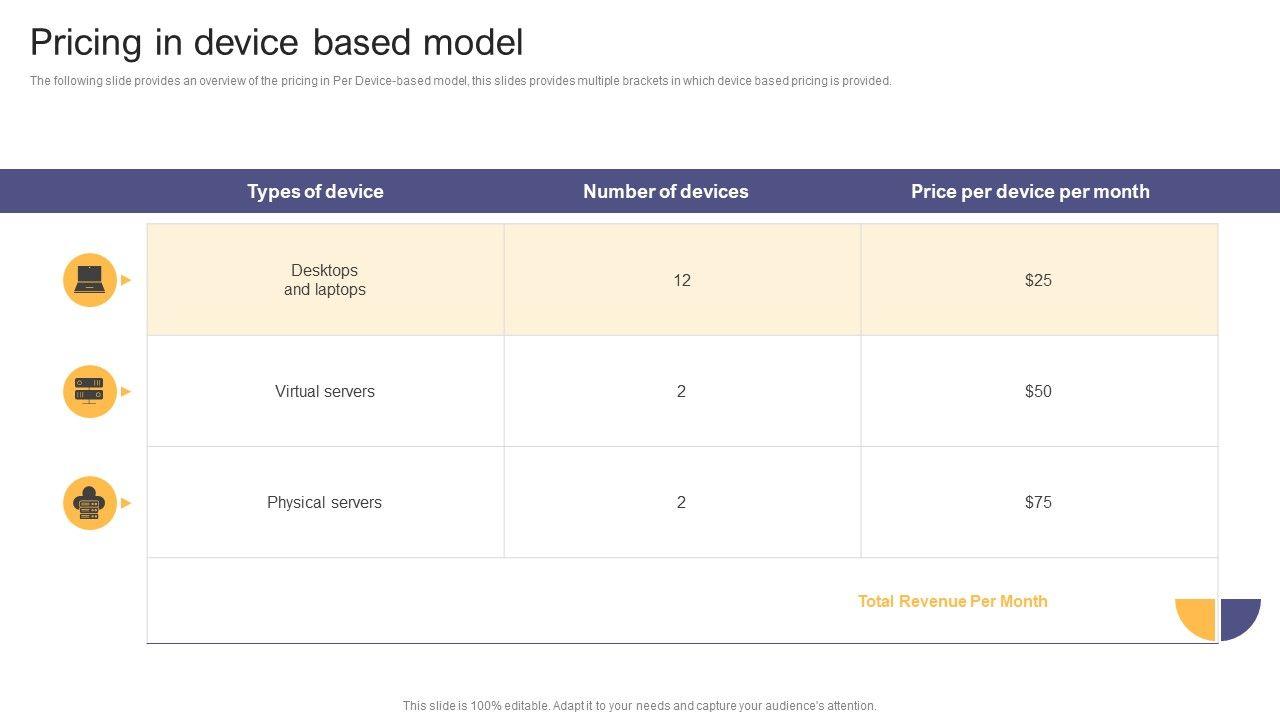Select the $75 price cell

point(1038,502)
